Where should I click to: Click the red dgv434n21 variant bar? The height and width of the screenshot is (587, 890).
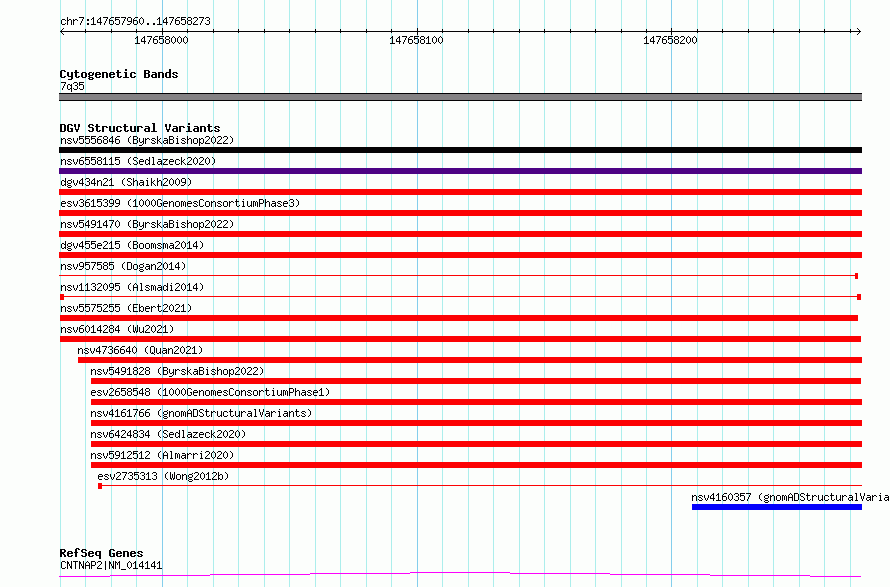coord(460,192)
